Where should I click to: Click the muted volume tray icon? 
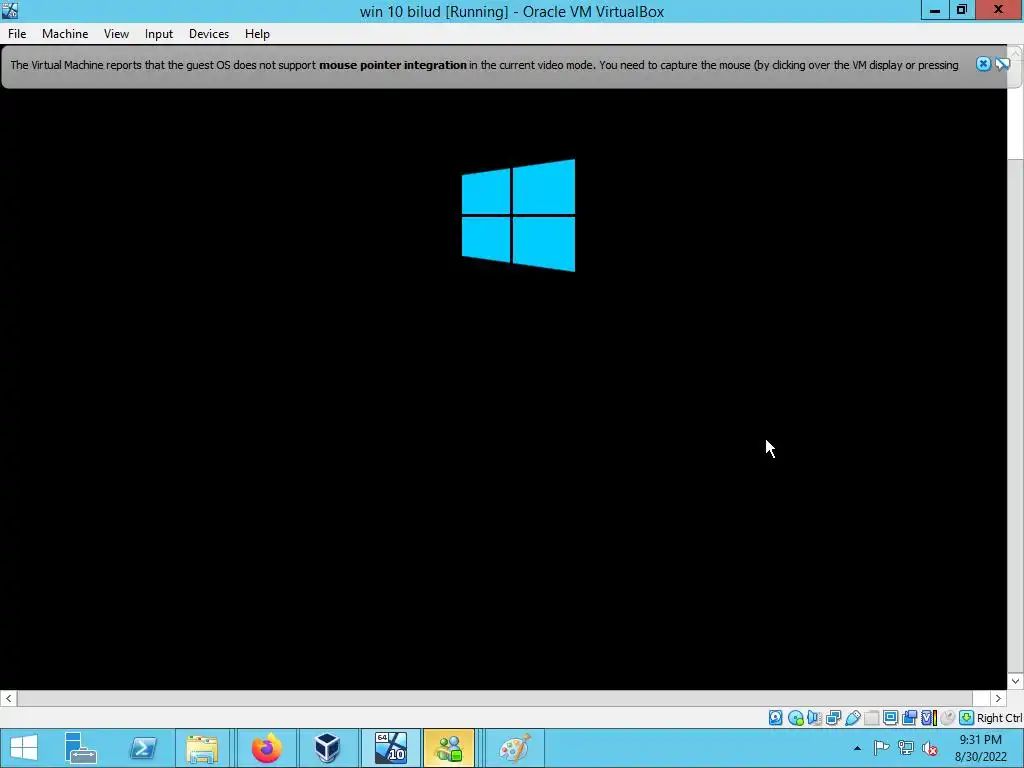tap(930, 748)
